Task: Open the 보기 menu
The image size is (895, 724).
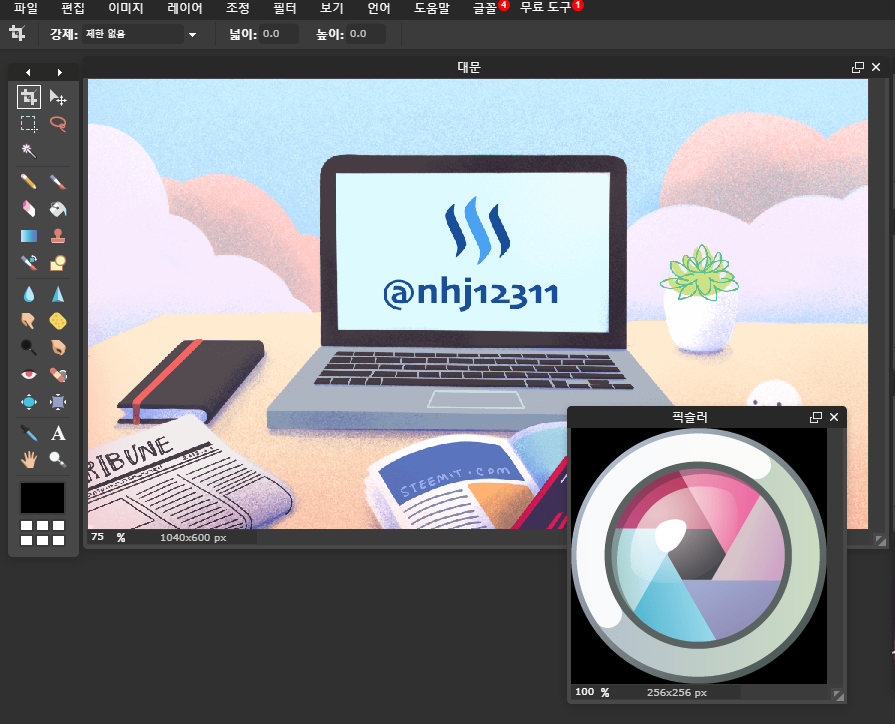Action: coord(332,8)
